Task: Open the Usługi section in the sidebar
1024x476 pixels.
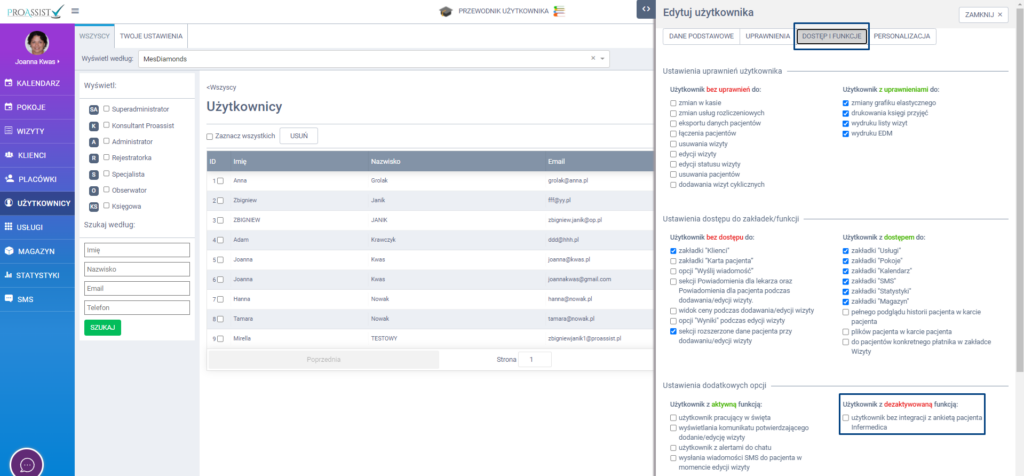Action: (x=36, y=227)
